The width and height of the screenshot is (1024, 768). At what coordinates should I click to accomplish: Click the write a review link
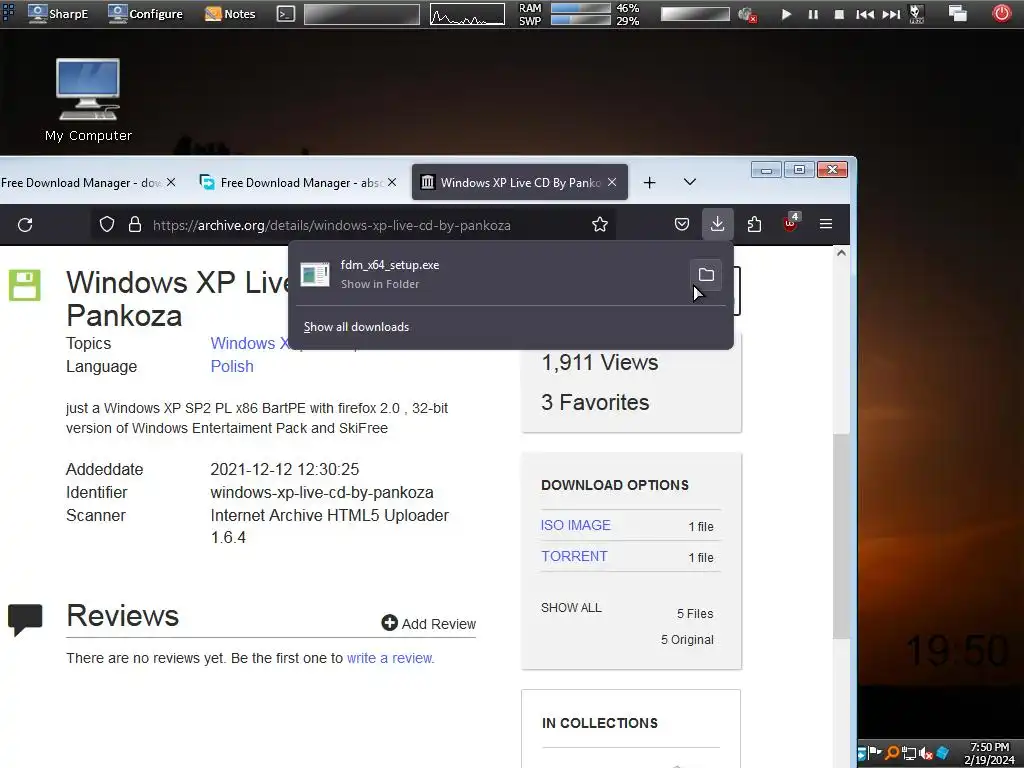click(x=391, y=658)
